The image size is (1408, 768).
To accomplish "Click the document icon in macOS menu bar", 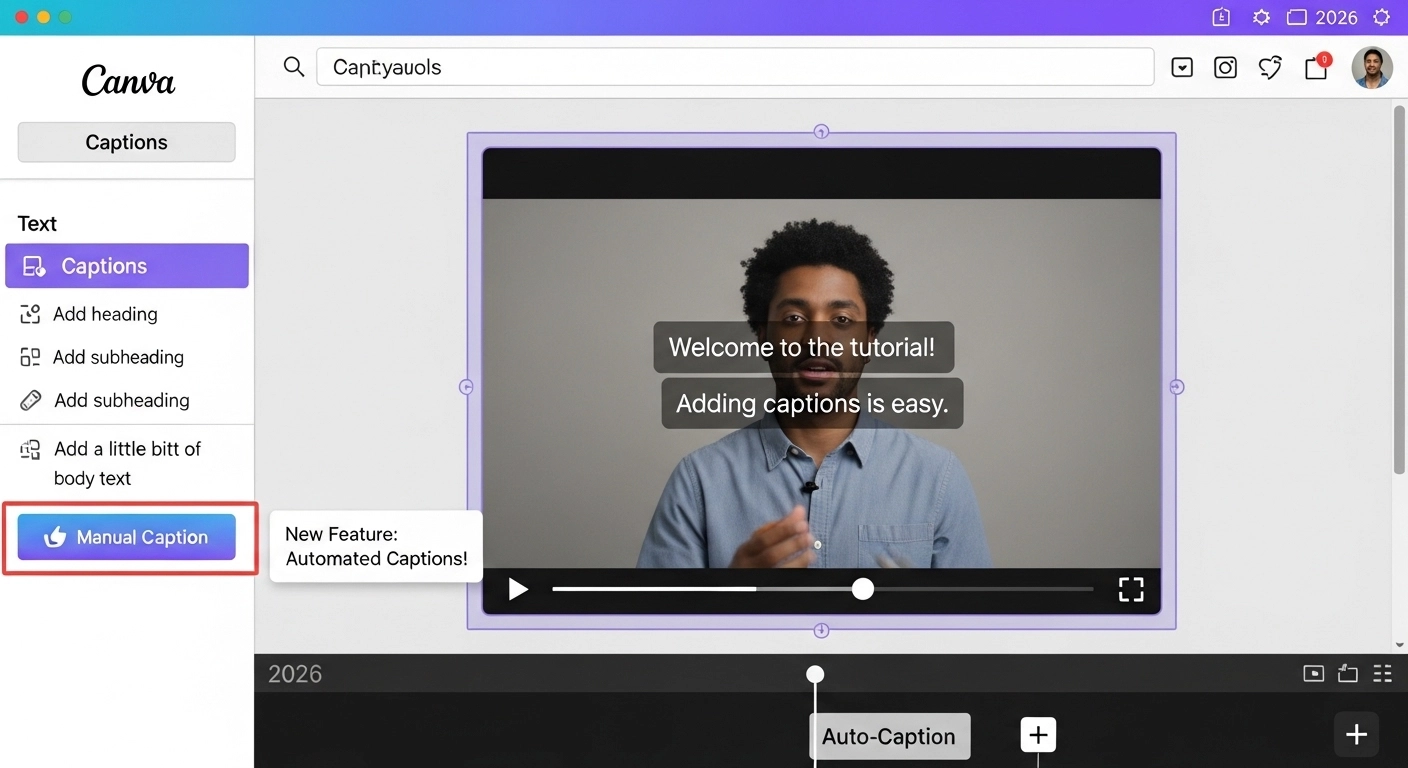I will (x=1221, y=17).
